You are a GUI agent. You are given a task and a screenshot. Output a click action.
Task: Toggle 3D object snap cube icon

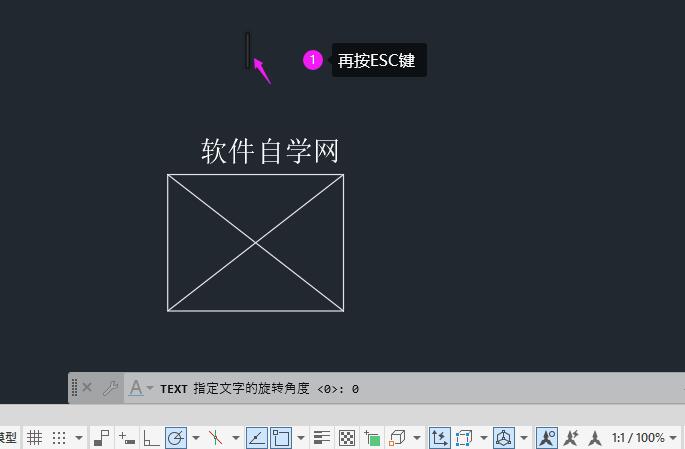tap(397, 437)
